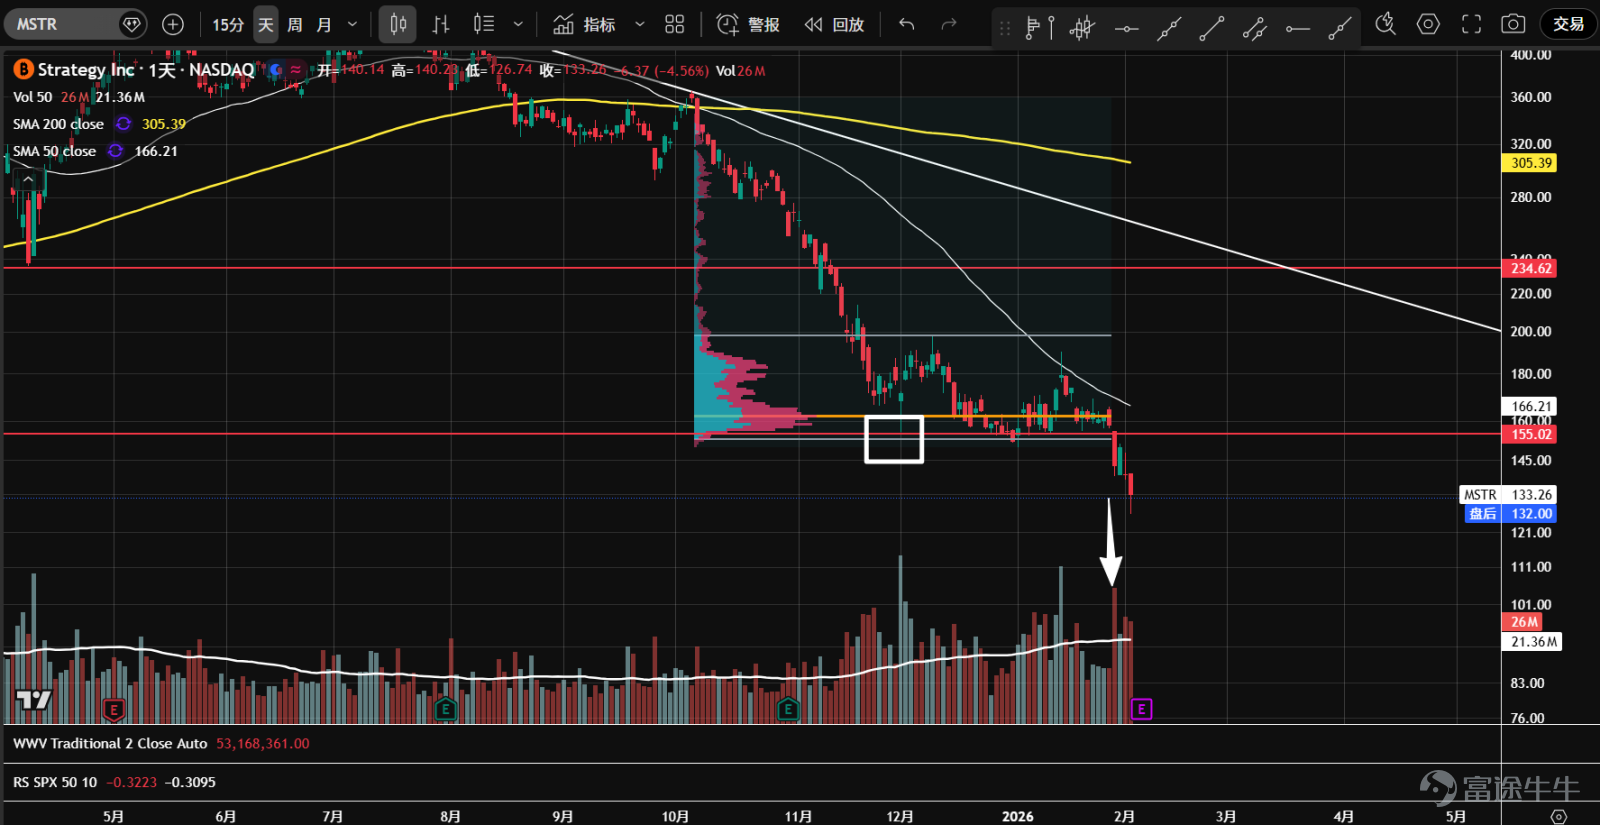Image resolution: width=1600 pixels, height=825 pixels.
Task: Select the volume candles chart type icon
Action: (x=484, y=24)
